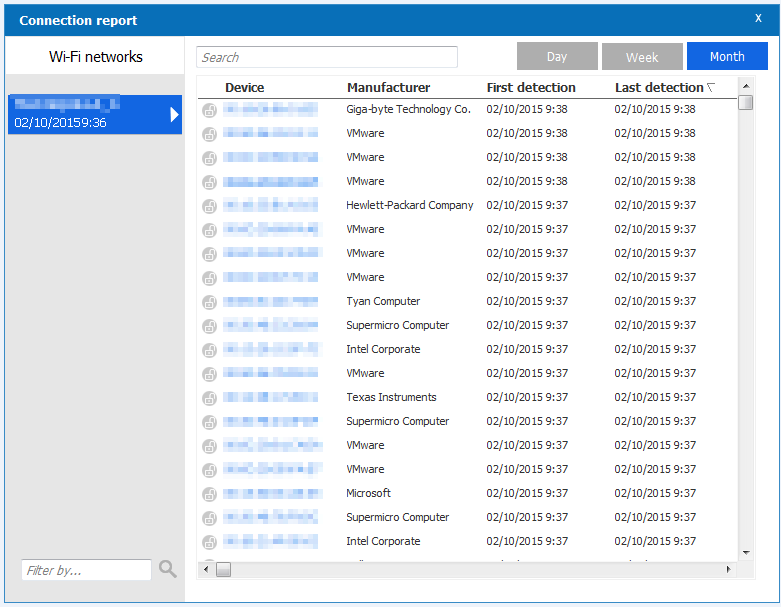781x607 pixels.
Task: Switch to the Week view
Action: [642, 56]
